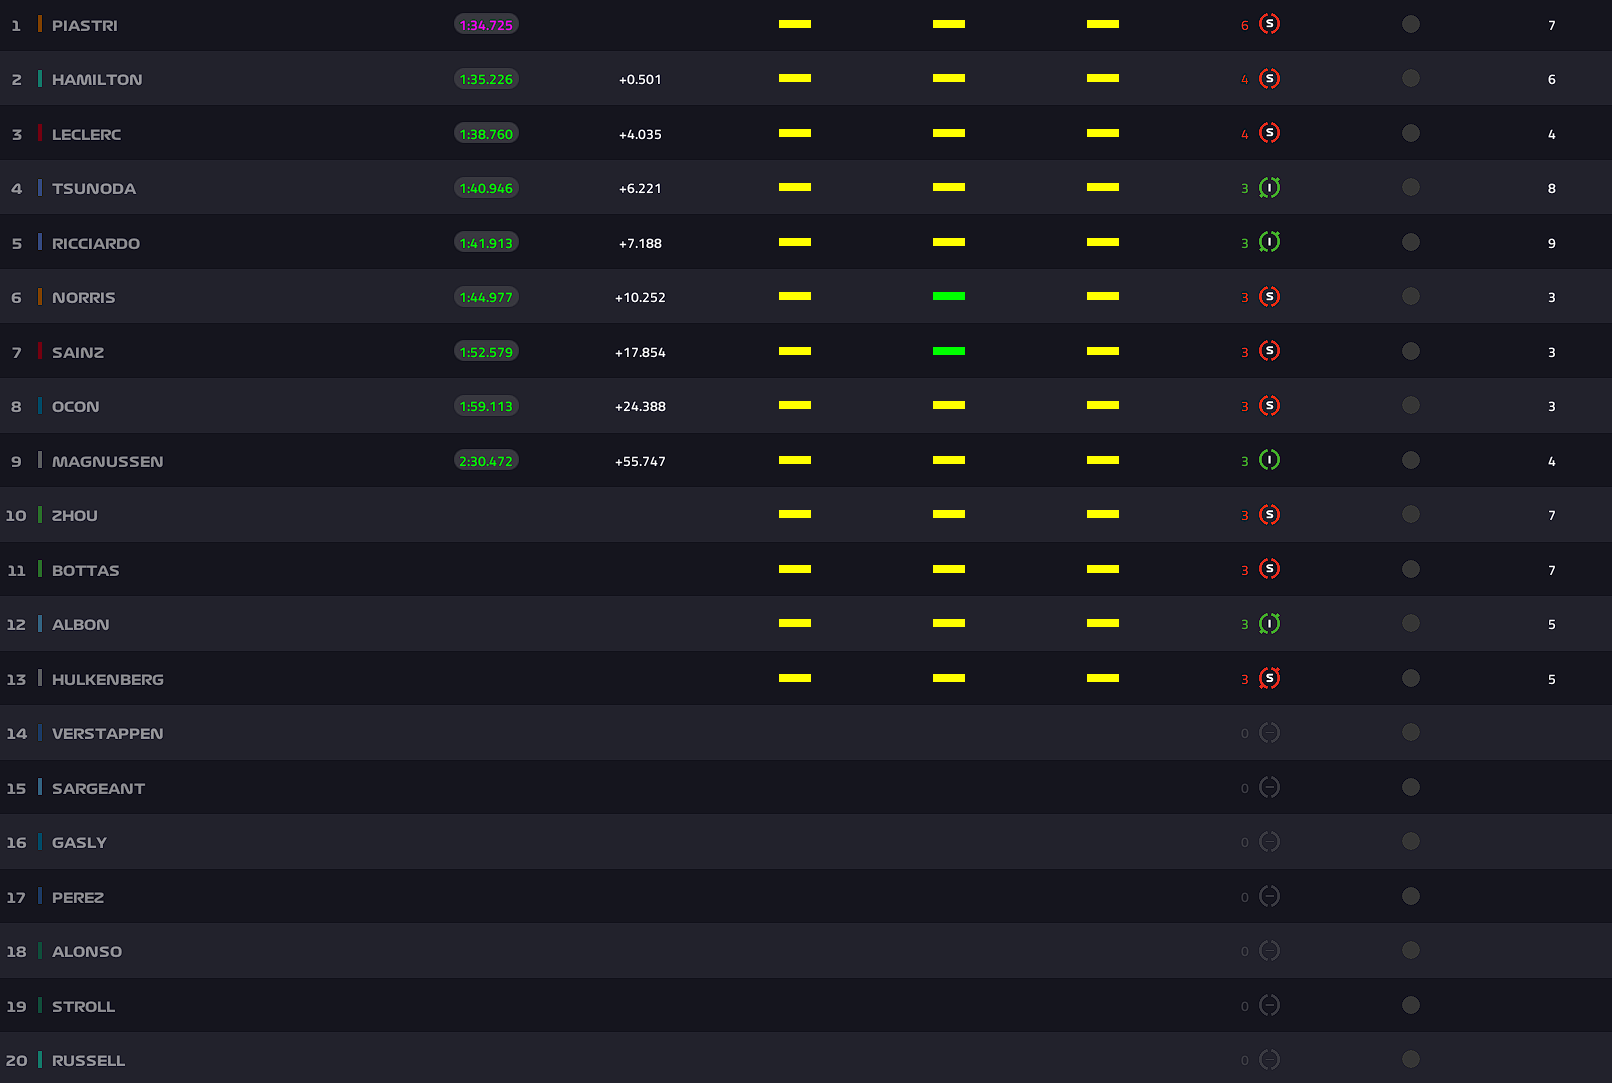Image resolution: width=1612 pixels, height=1083 pixels.
Task: Select Magnussen's lap time 2:30.472
Action: click(486, 461)
